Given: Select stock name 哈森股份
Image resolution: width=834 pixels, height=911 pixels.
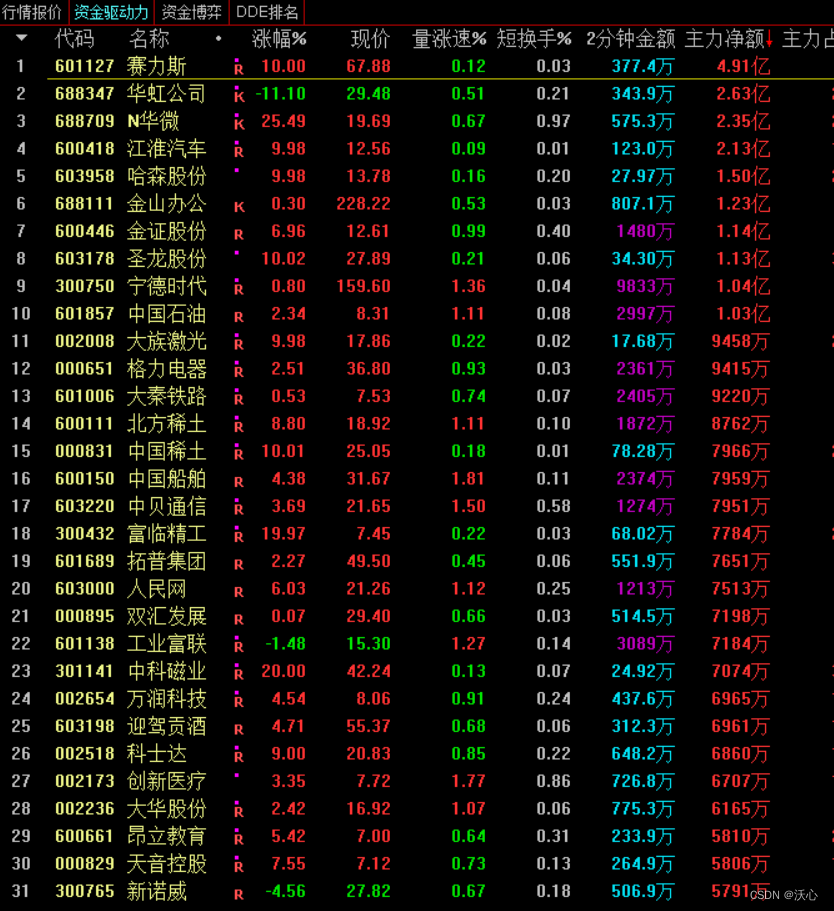Looking at the screenshot, I should [x=166, y=176].
